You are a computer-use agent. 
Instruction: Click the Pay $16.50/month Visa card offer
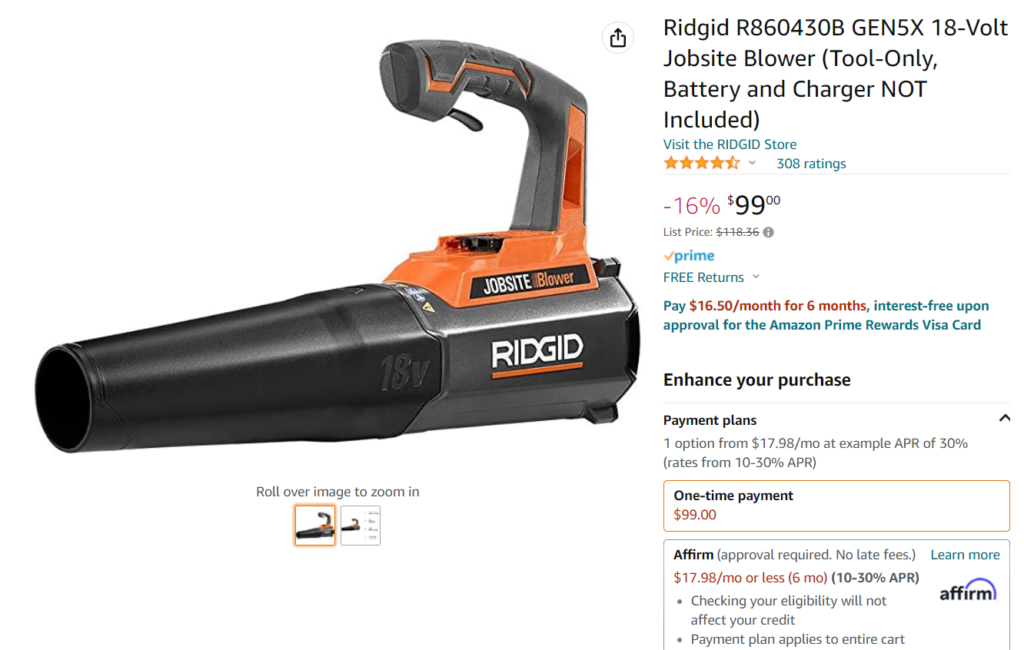(x=826, y=315)
